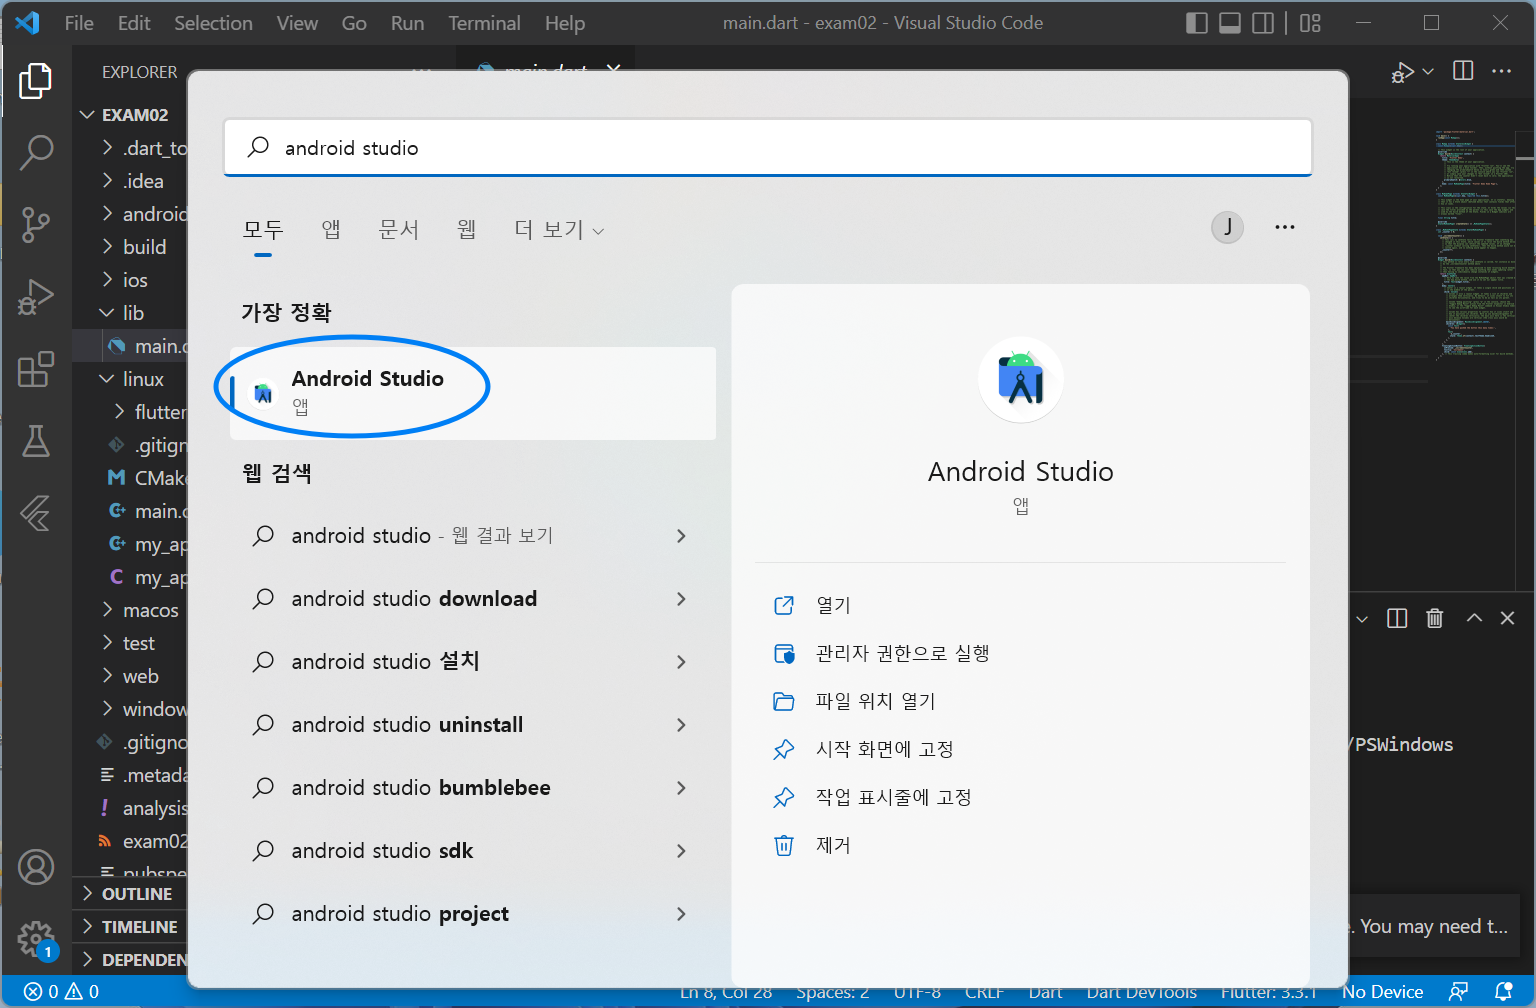This screenshot has width=1536, height=1008.
Task: Open the Testing flask view
Action: (x=36, y=441)
